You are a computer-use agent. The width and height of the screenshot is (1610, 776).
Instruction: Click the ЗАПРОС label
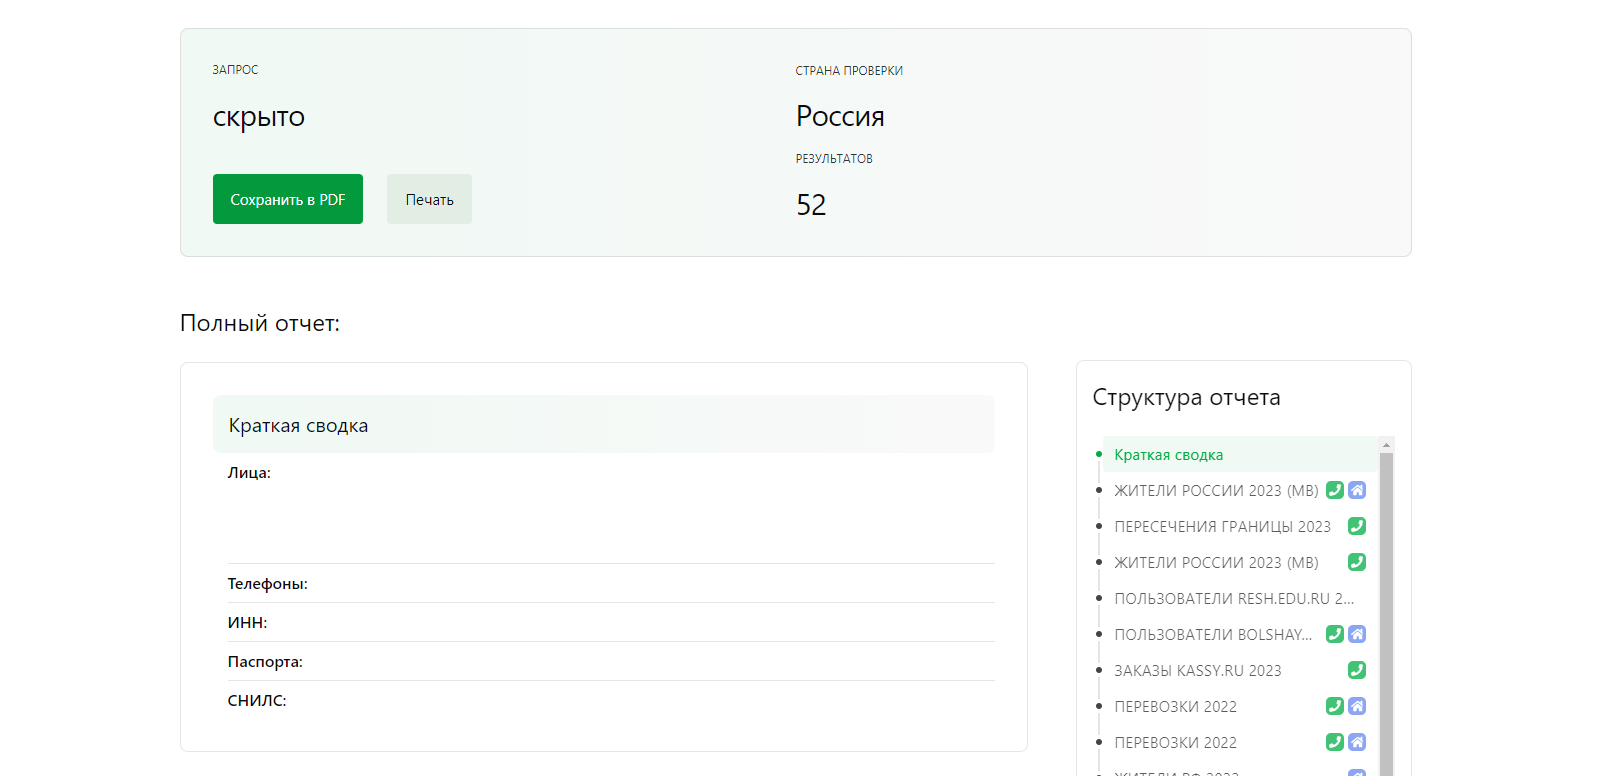(235, 70)
